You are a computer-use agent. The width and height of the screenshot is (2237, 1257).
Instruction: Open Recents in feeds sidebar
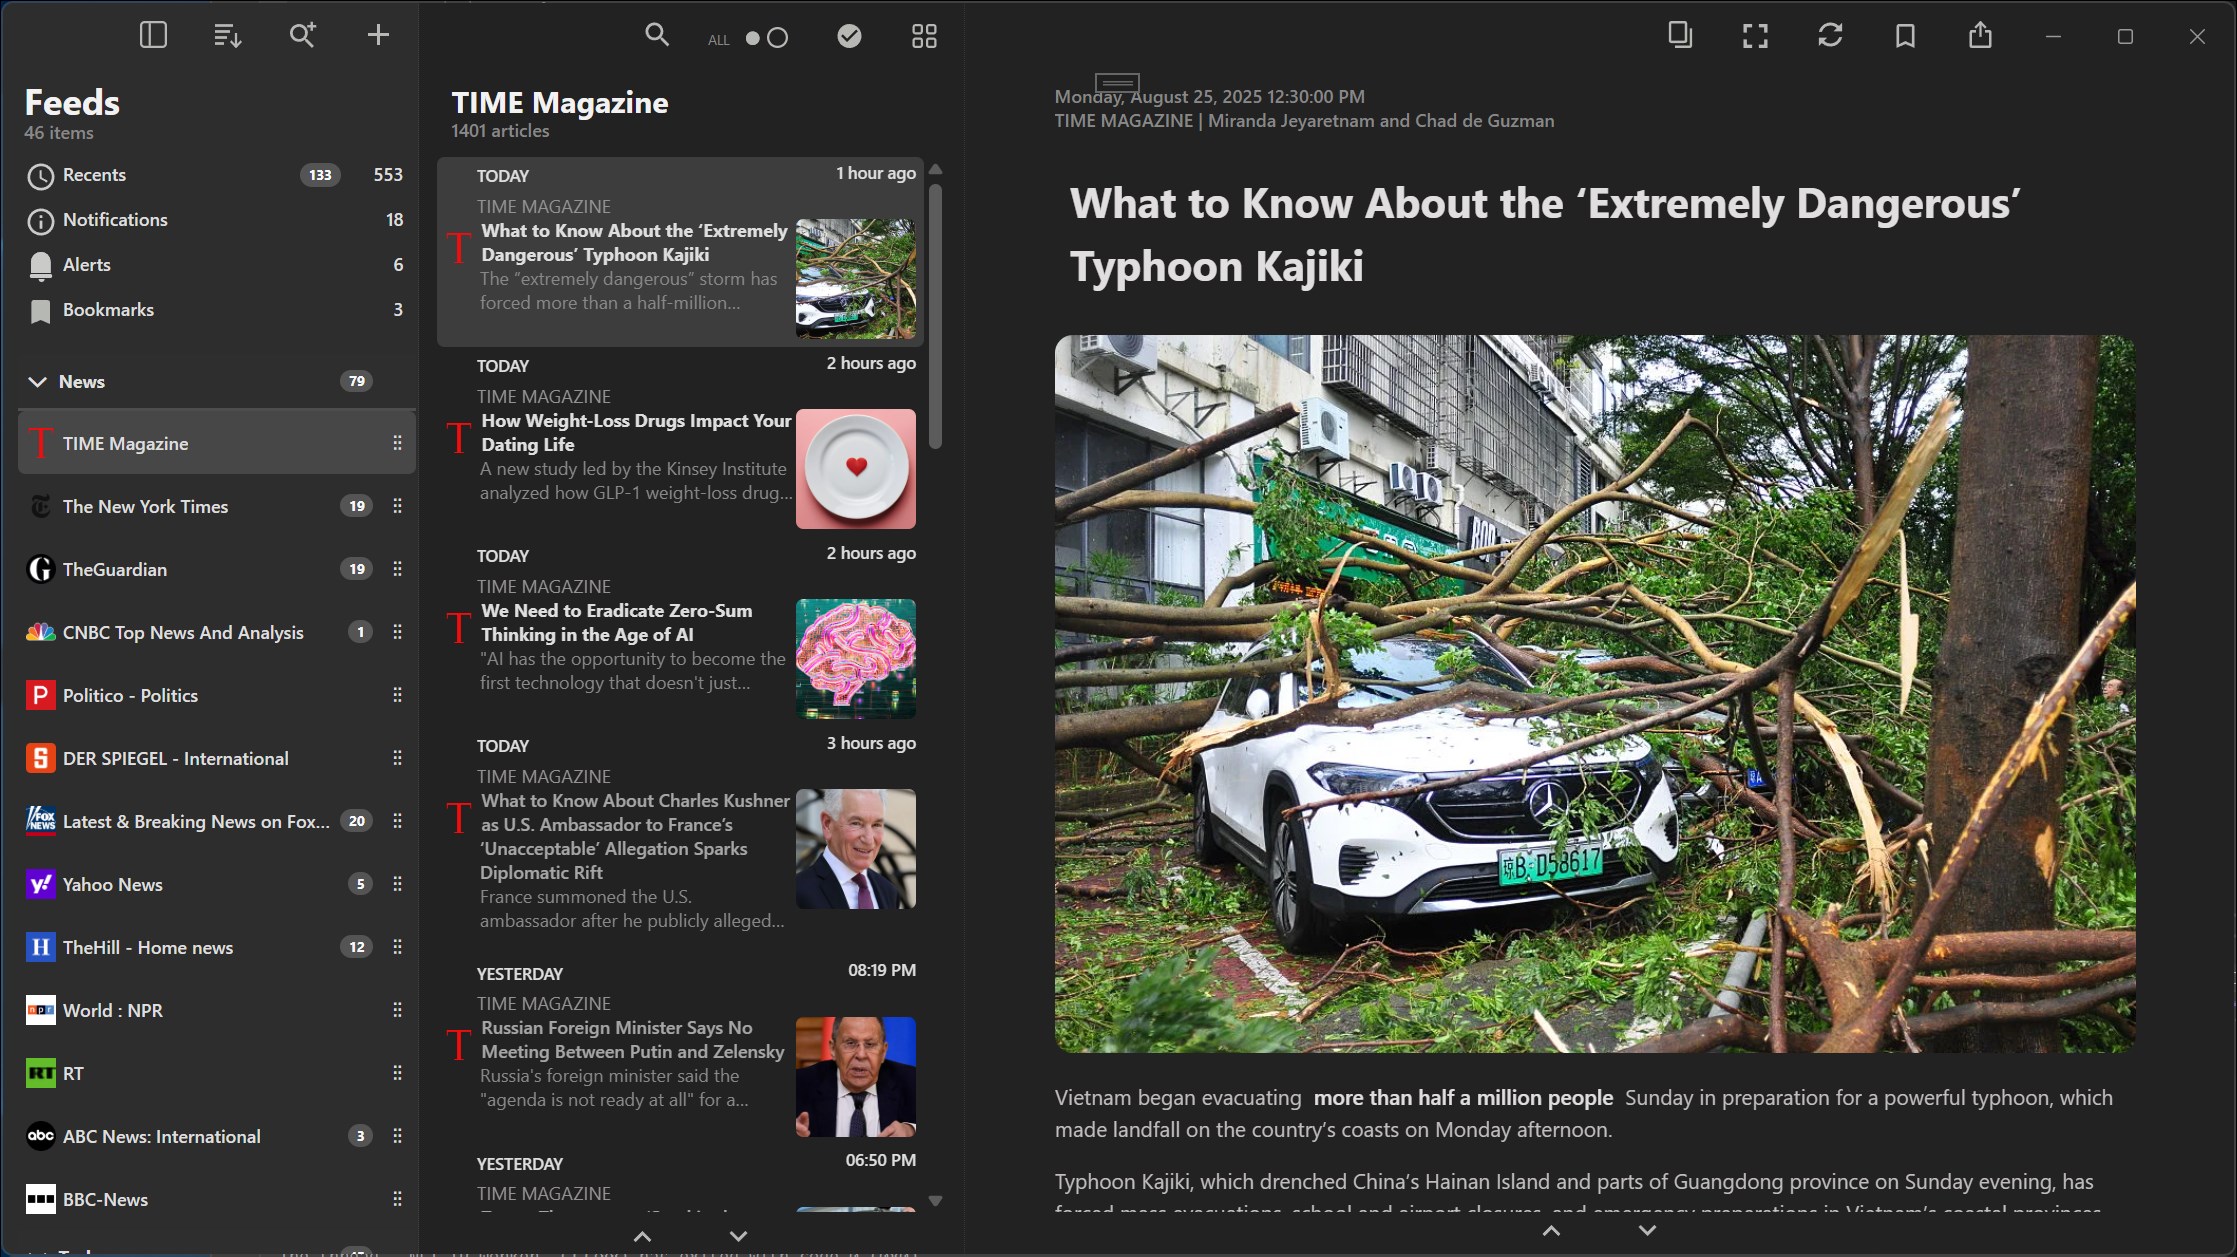(x=216, y=175)
